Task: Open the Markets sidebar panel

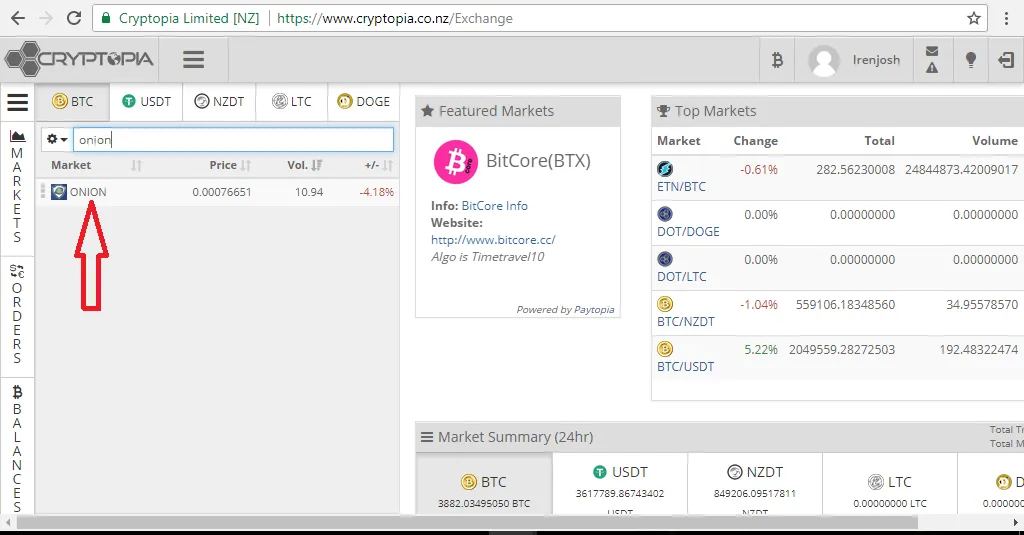Action: [x=17, y=186]
